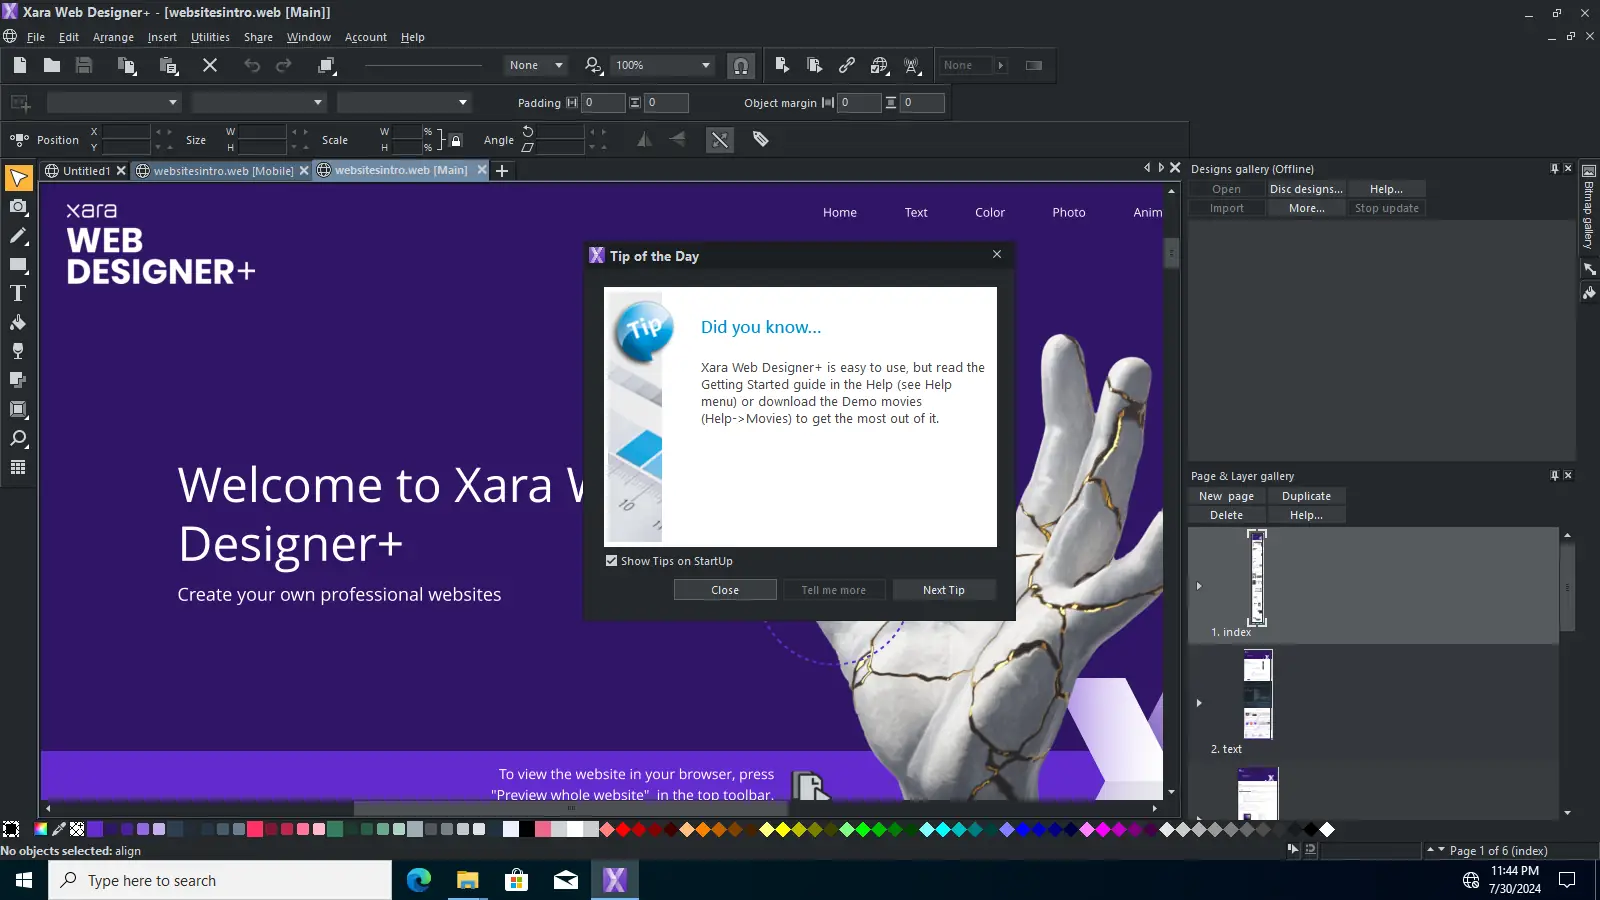This screenshot has width=1600, height=900.
Task: Open the third empty combo box dropdown
Action: pos(462,102)
